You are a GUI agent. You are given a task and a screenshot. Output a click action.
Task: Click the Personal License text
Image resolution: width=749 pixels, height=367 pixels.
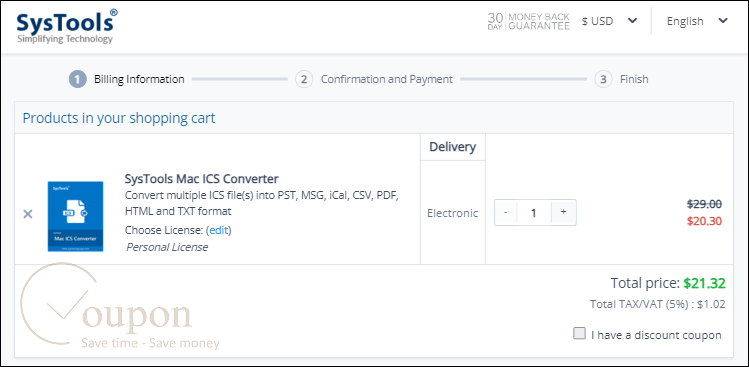point(167,247)
